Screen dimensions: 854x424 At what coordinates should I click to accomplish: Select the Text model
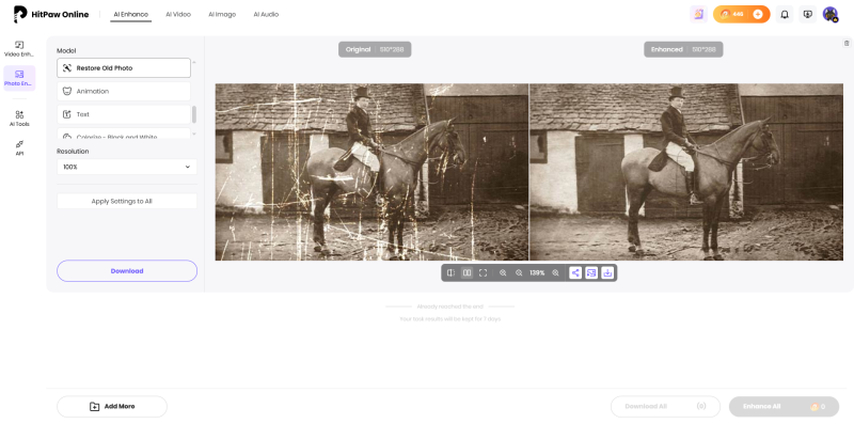pos(124,114)
